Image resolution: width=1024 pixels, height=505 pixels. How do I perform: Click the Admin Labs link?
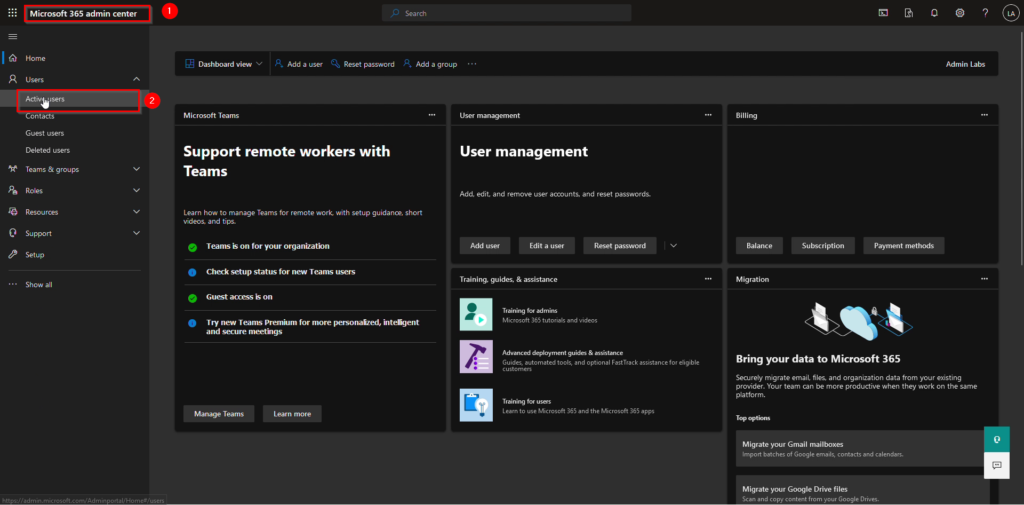965,64
